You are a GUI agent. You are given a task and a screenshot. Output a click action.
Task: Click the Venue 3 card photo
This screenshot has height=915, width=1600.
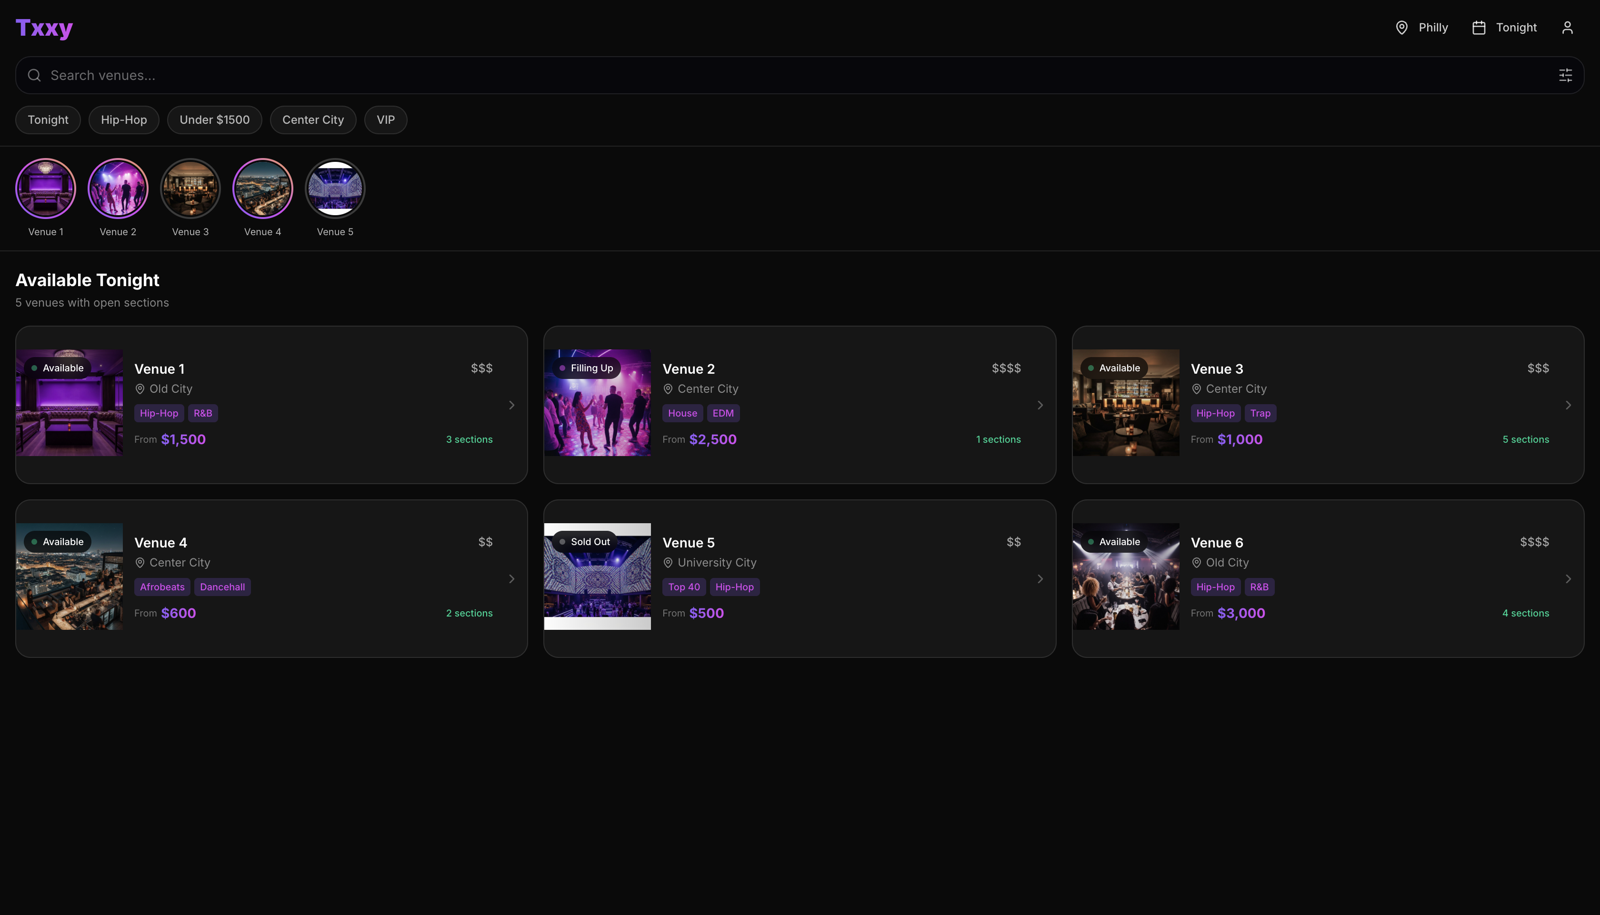(1126, 402)
